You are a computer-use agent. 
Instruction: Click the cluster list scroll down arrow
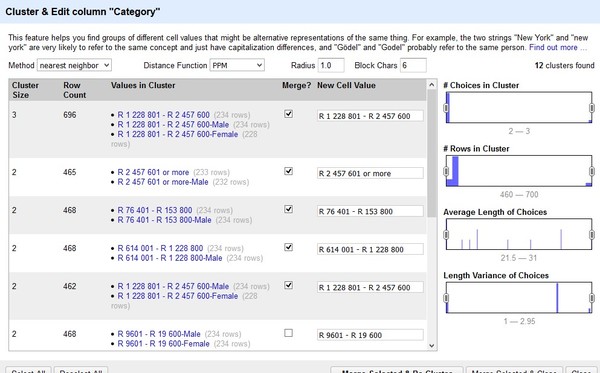432,346
